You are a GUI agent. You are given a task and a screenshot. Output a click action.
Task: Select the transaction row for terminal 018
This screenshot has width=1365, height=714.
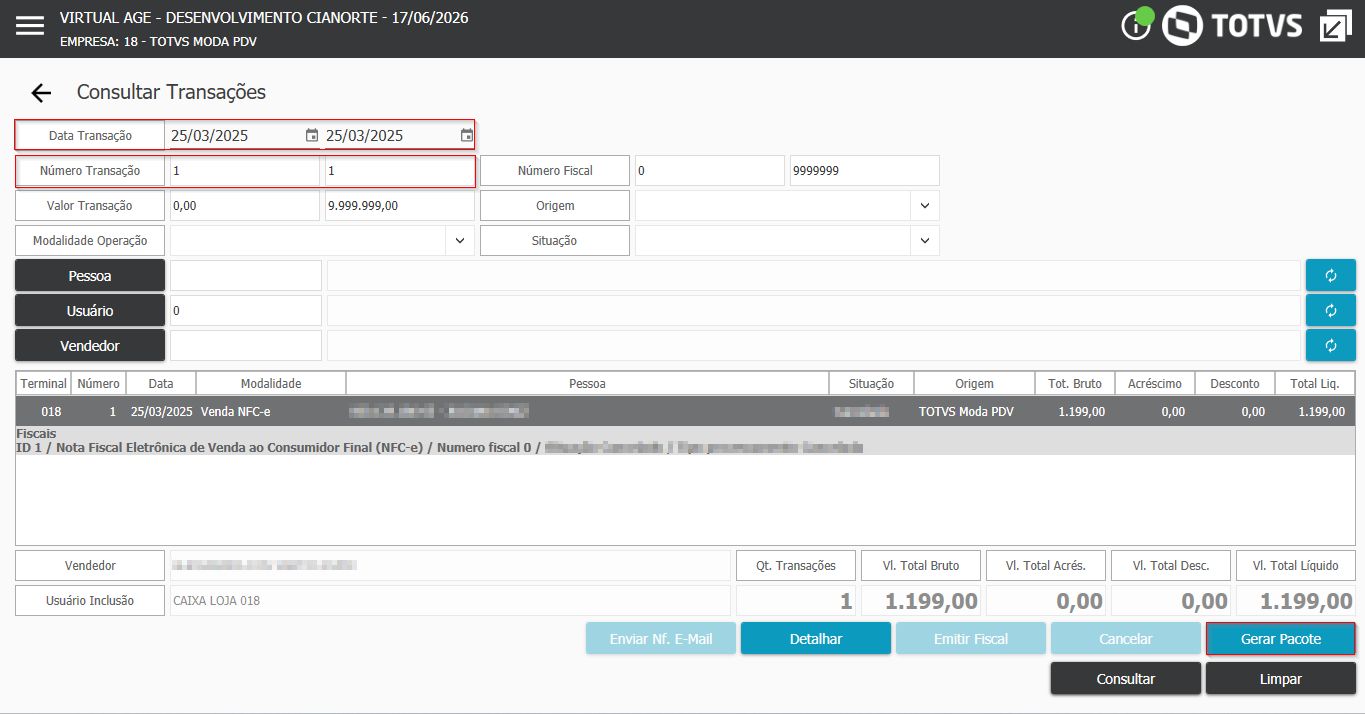685,411
